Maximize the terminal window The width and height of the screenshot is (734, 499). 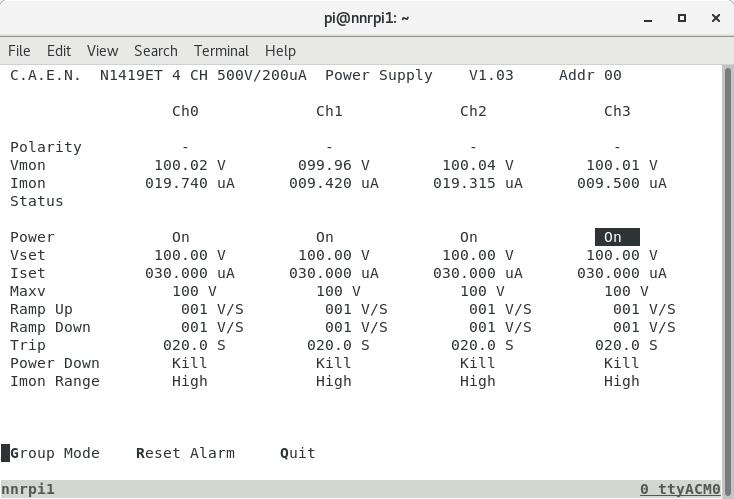click(682, 17)
